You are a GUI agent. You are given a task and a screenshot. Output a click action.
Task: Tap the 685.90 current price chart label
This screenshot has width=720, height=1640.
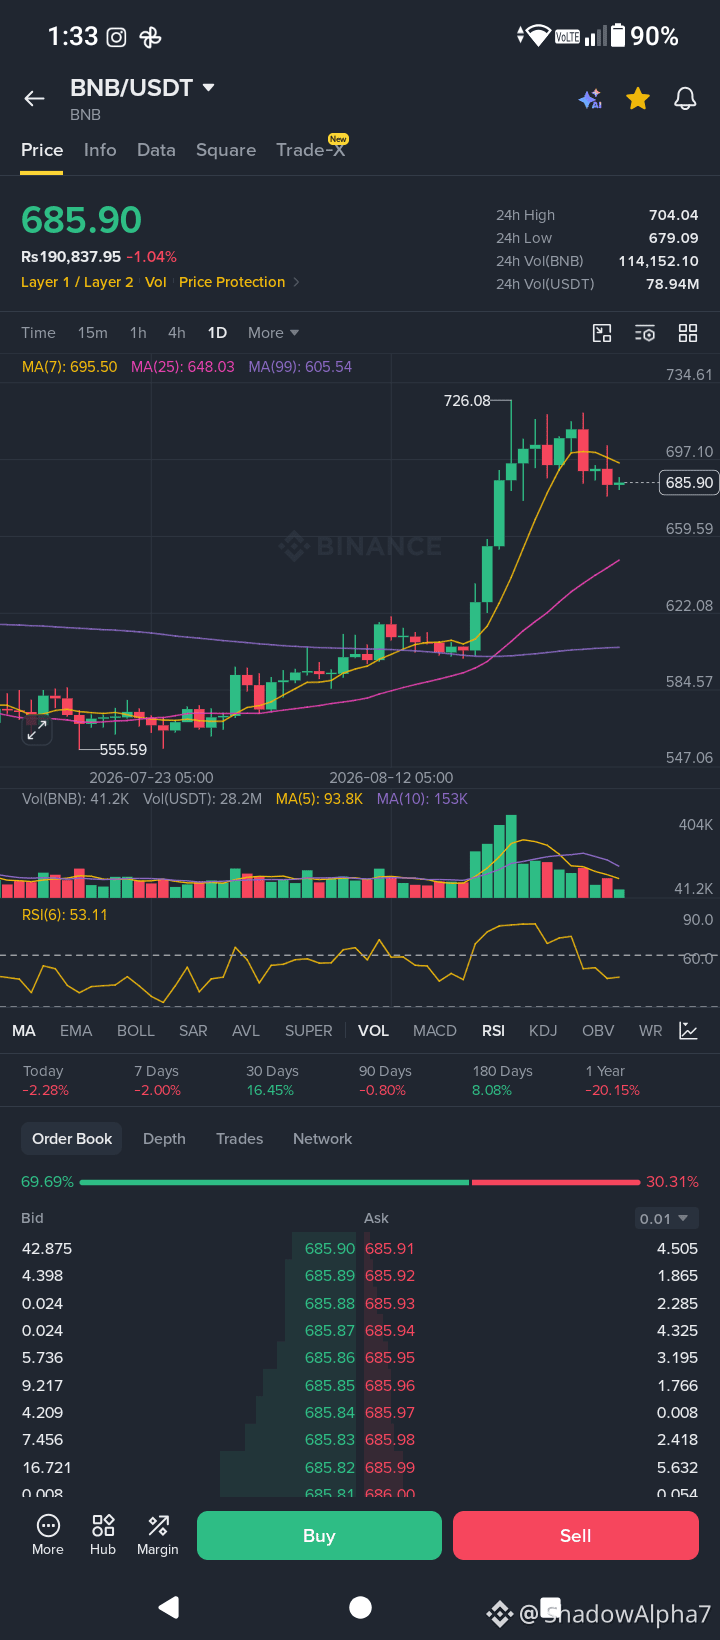tap(690, 482)
